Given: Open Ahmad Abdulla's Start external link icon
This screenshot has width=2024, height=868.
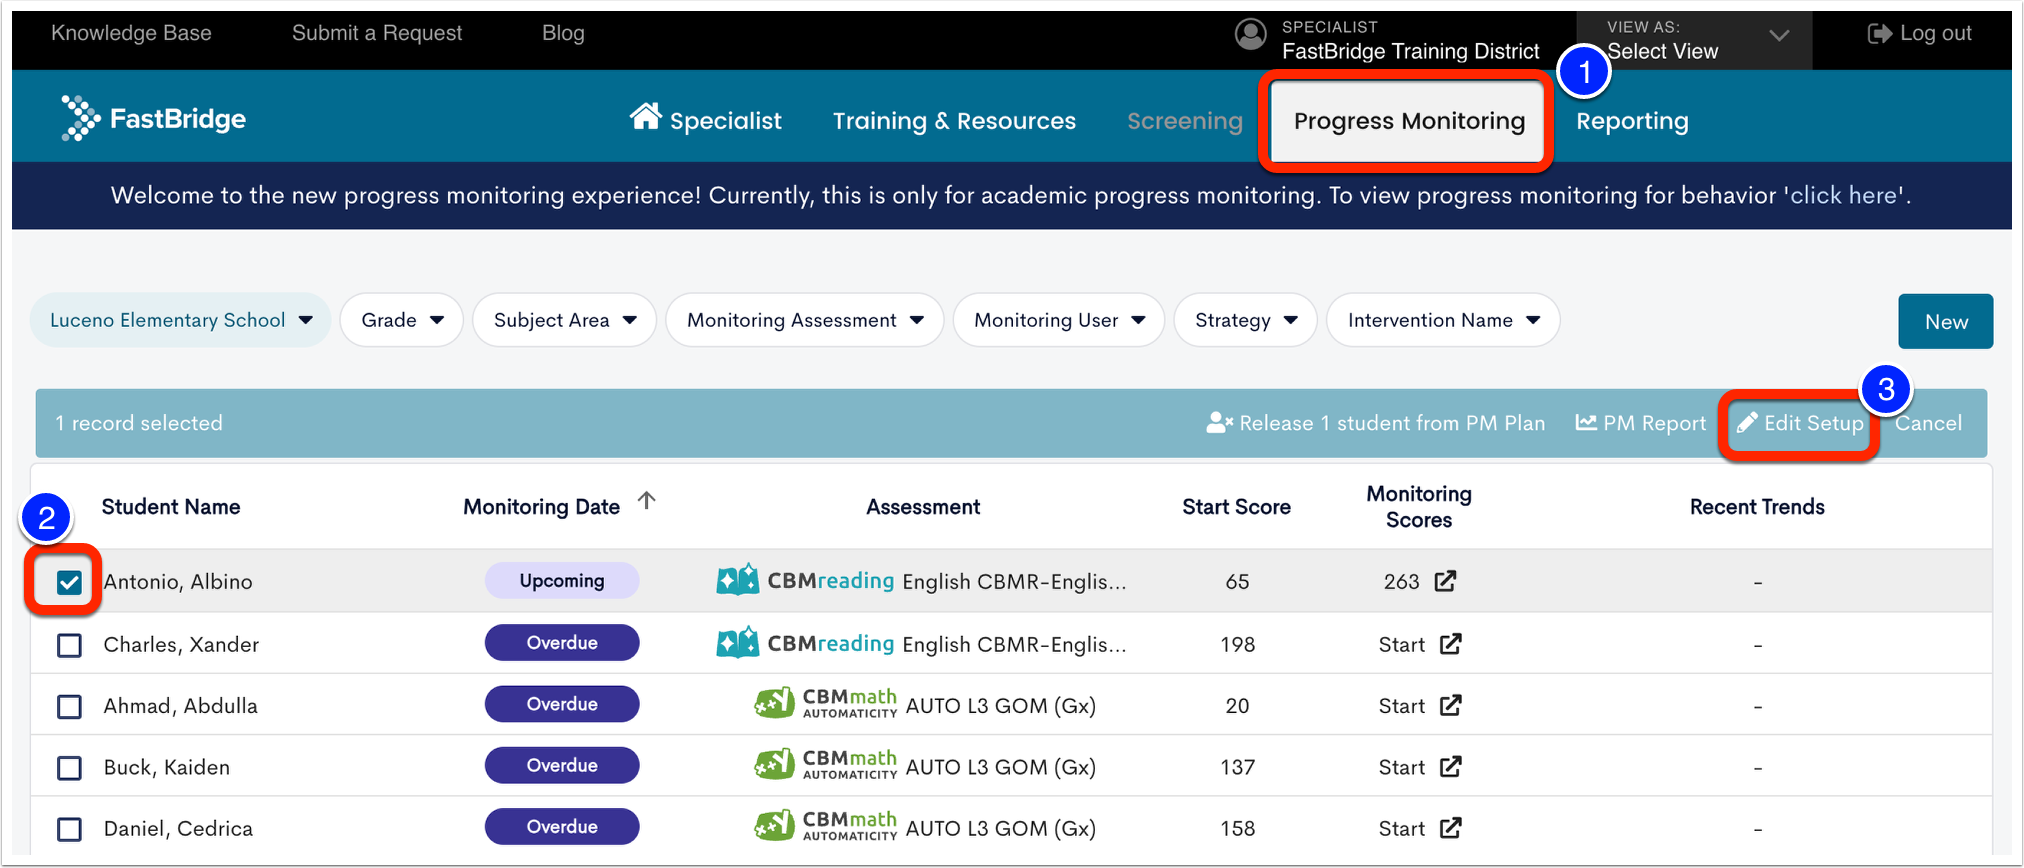Looking at the screenshot, I should (1450, 706).
